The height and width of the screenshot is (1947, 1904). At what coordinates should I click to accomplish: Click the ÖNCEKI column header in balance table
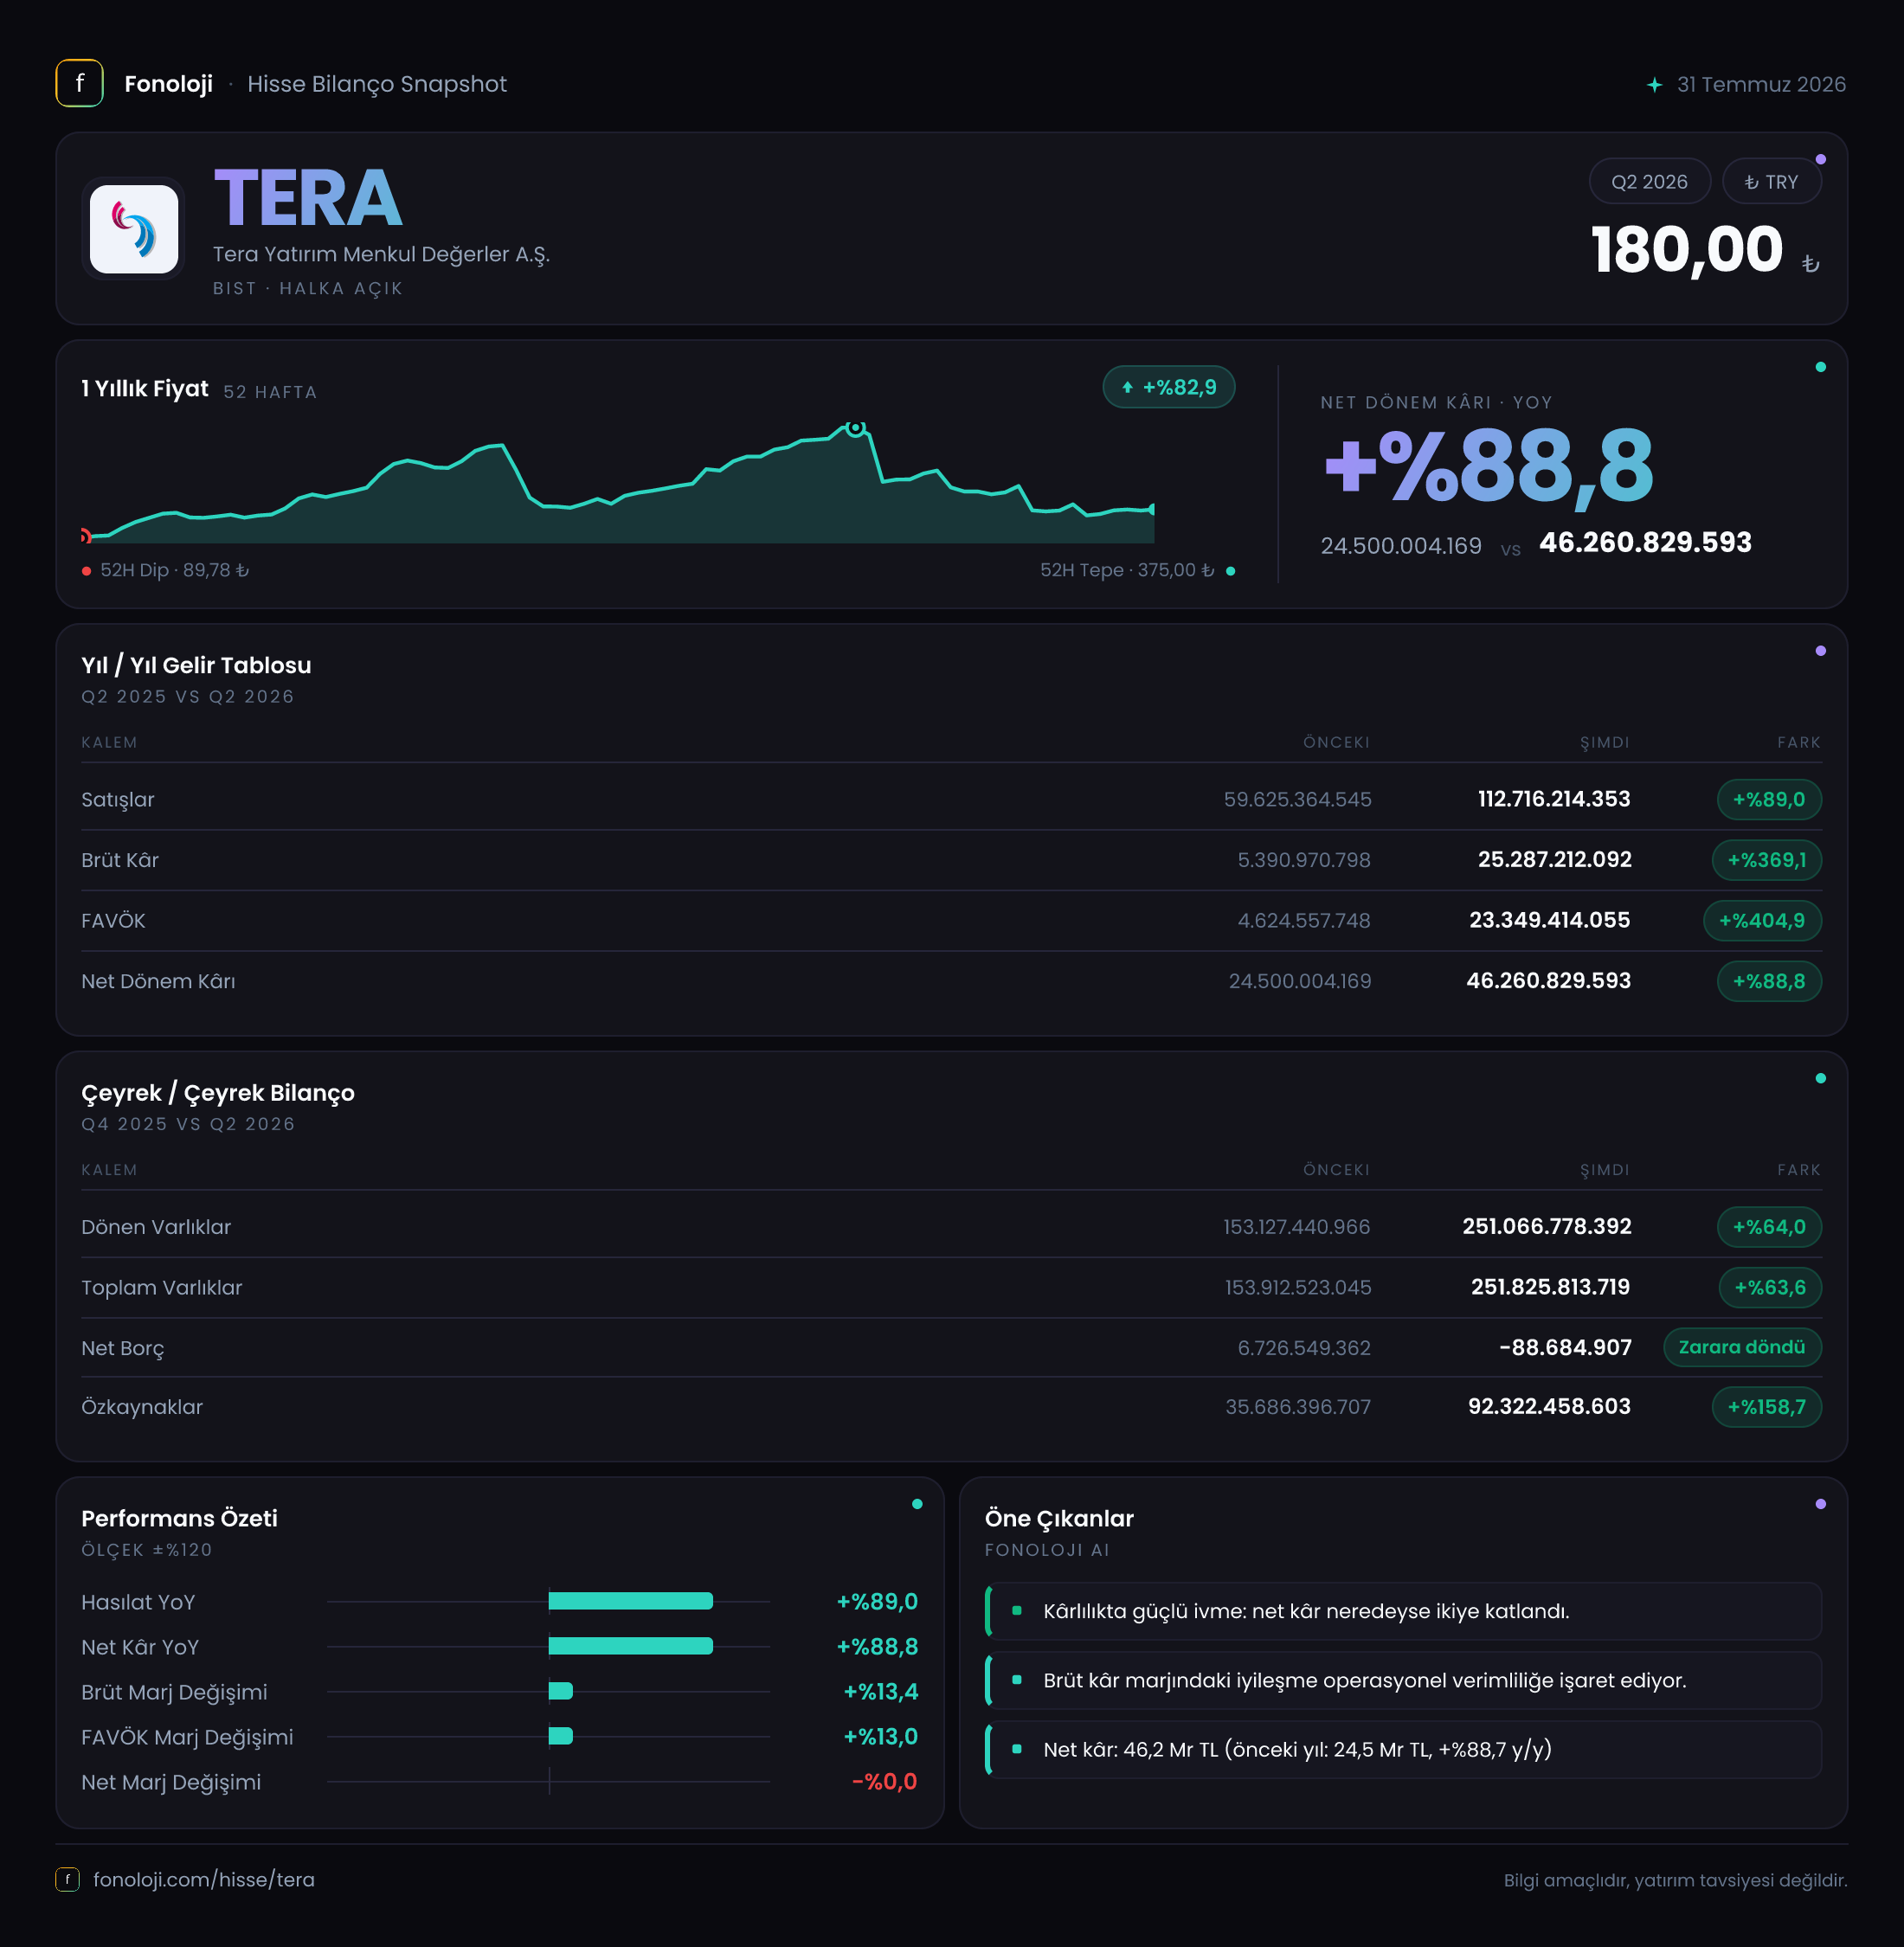pyautogui.click(x=1336, y=1170)
